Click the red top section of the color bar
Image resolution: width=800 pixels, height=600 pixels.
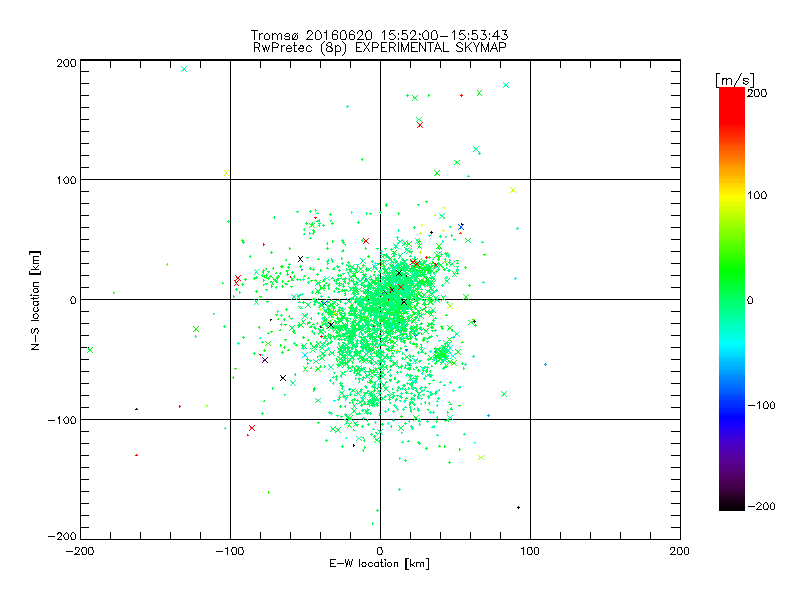coord(732,105)
